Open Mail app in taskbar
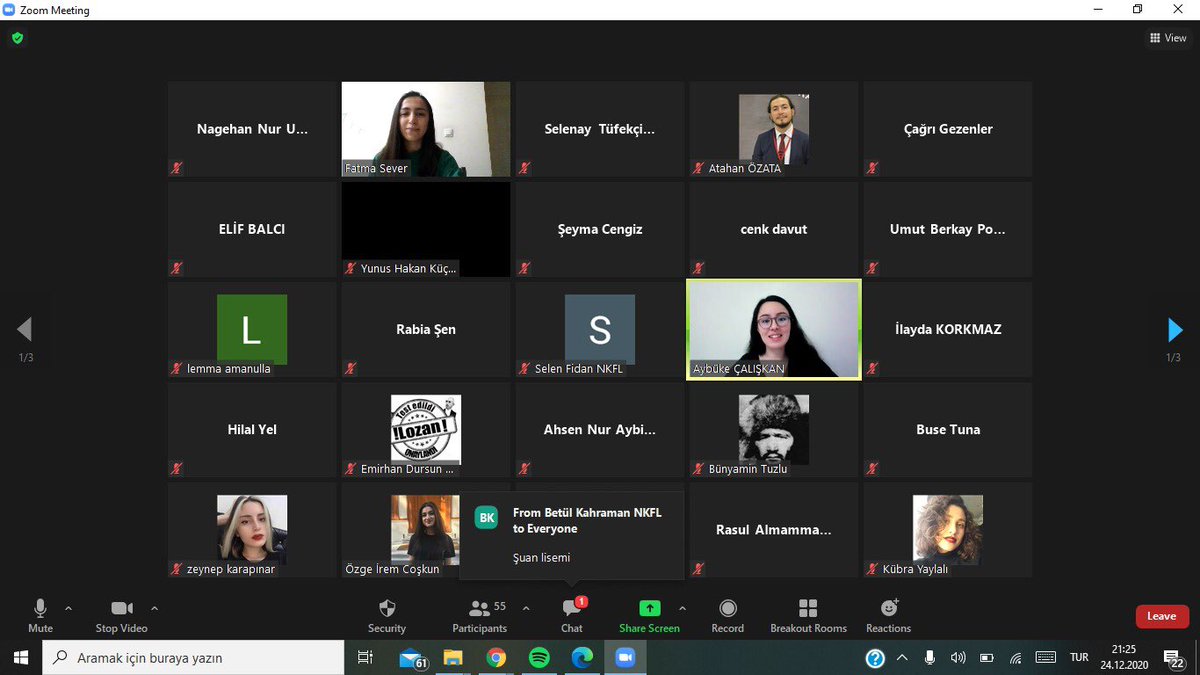The image size is (1200, 675). 413,658
